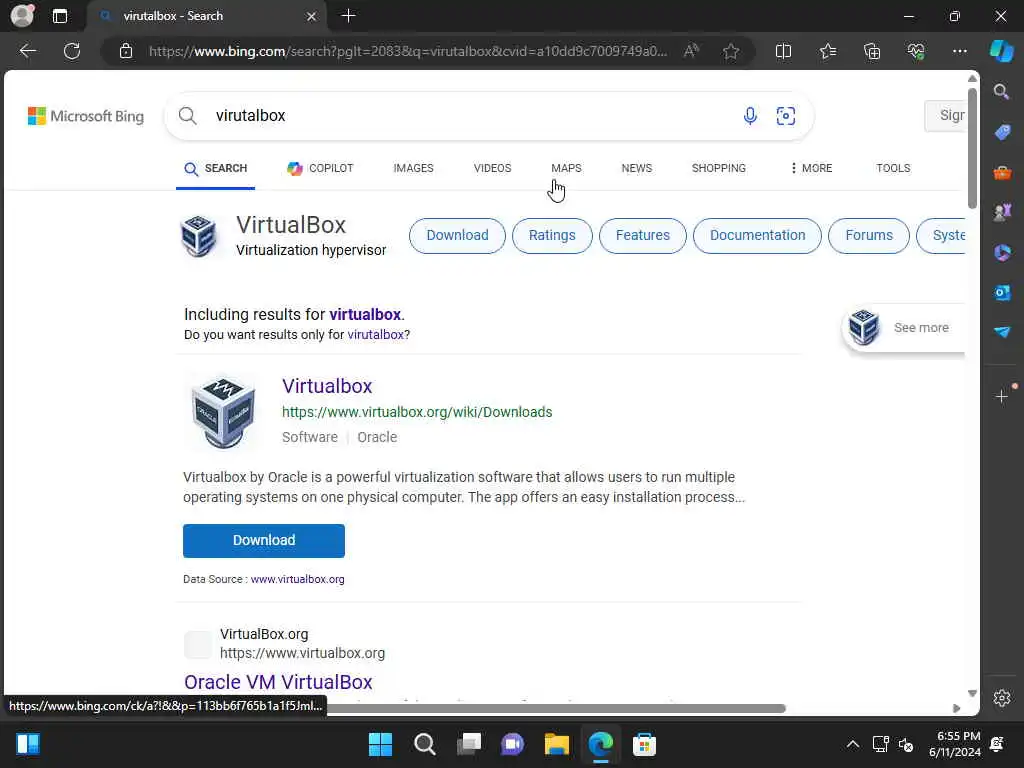Open Read aloud in address bar
Viewport: 1024px width, 768px height.
[692, 51]
